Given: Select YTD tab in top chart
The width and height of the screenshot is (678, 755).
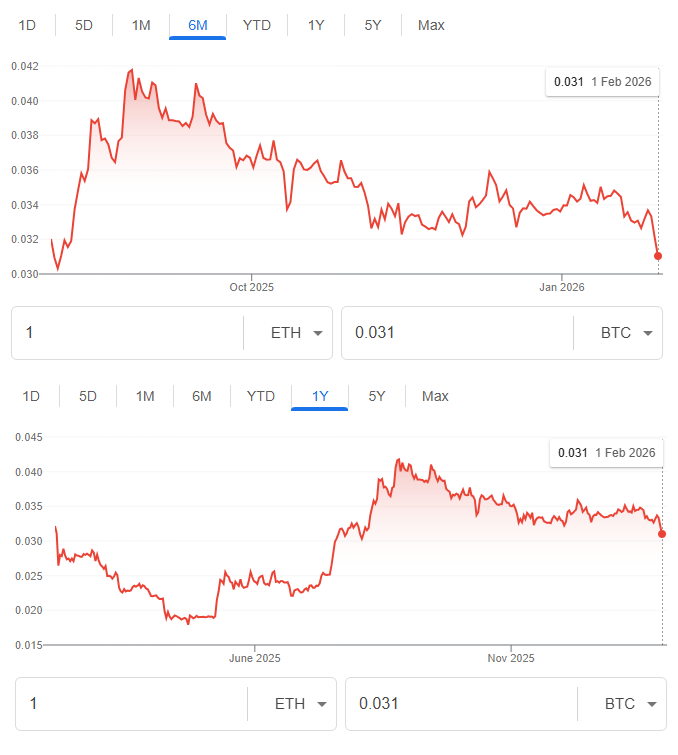Looking at the screenshot, I should pyautogui.click(x=257, y=25).
